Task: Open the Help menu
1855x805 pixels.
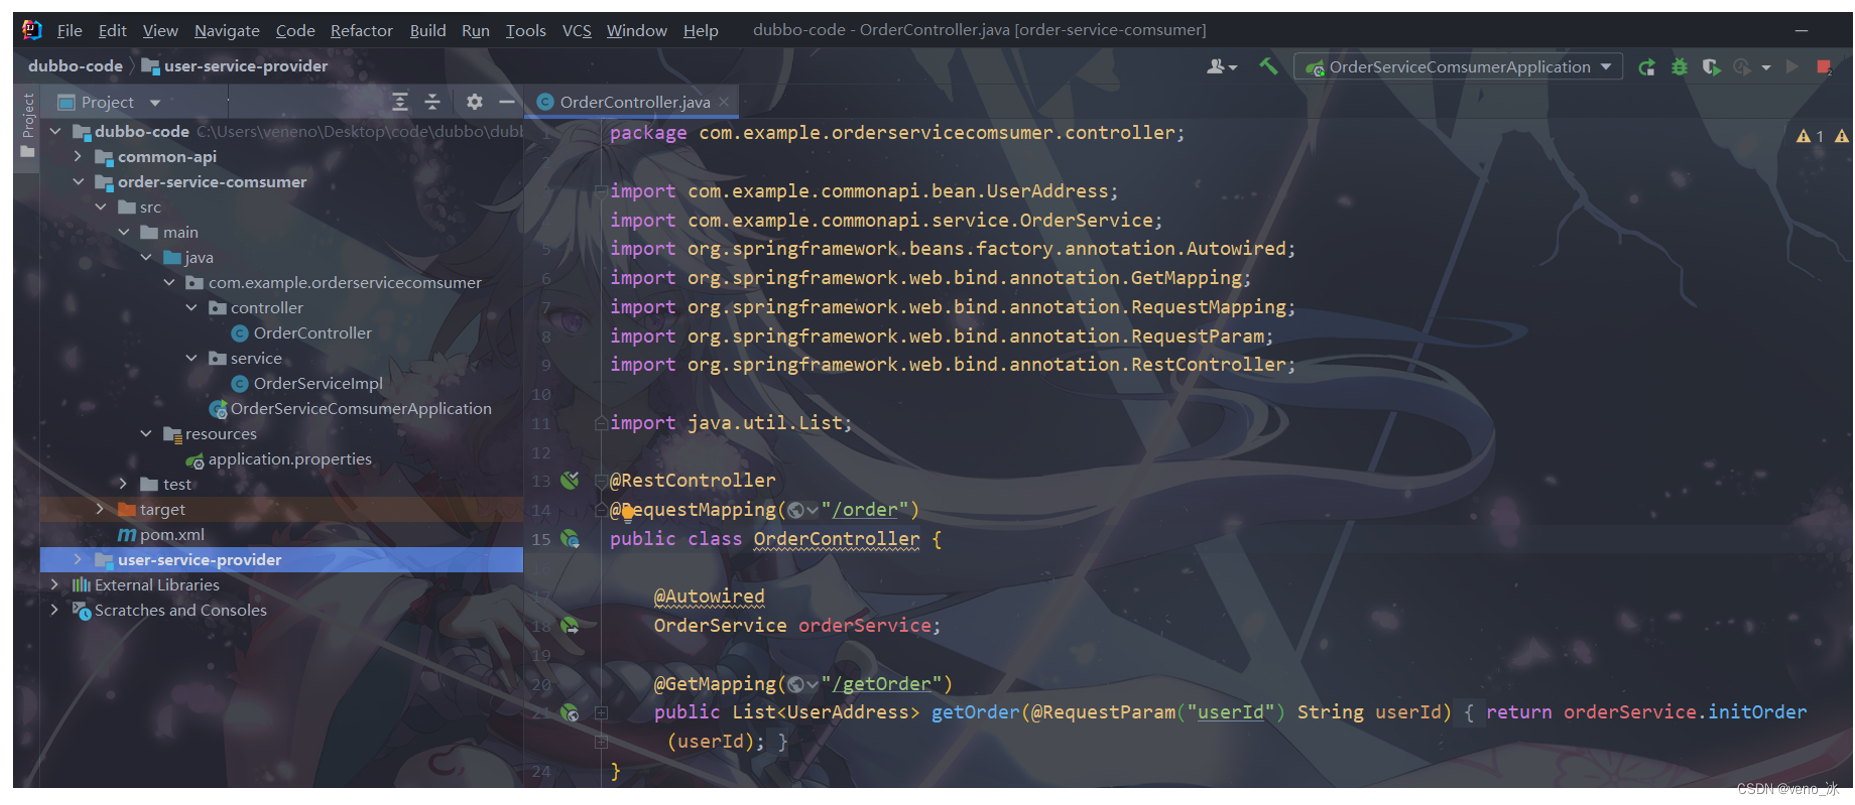Action: (x=700, y=31)
